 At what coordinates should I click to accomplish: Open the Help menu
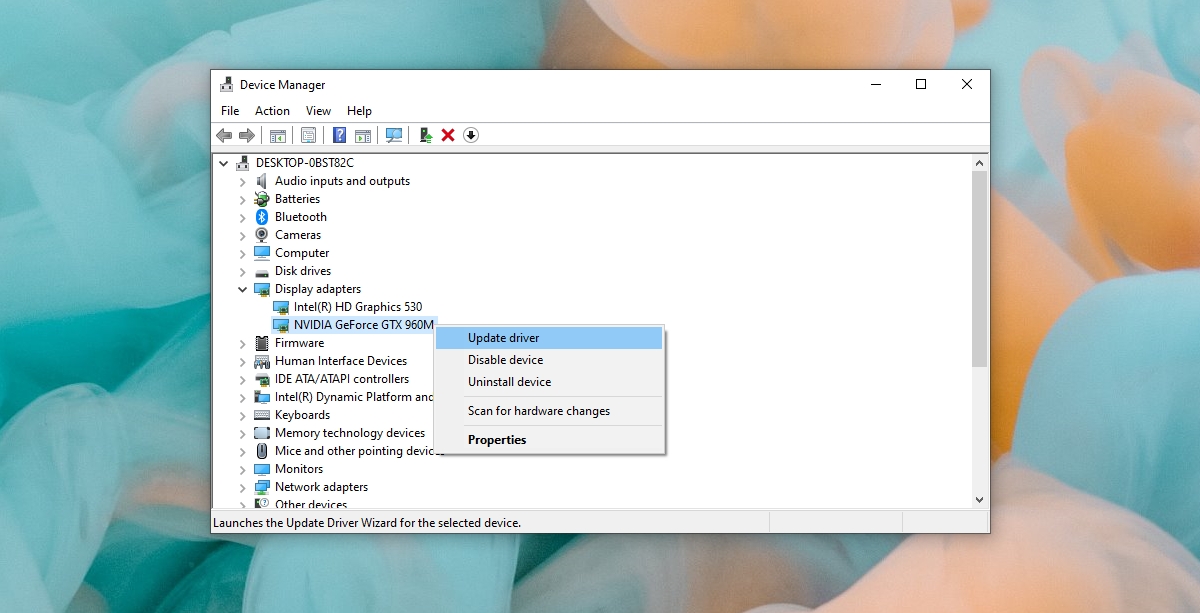click(x=359, y=111)
